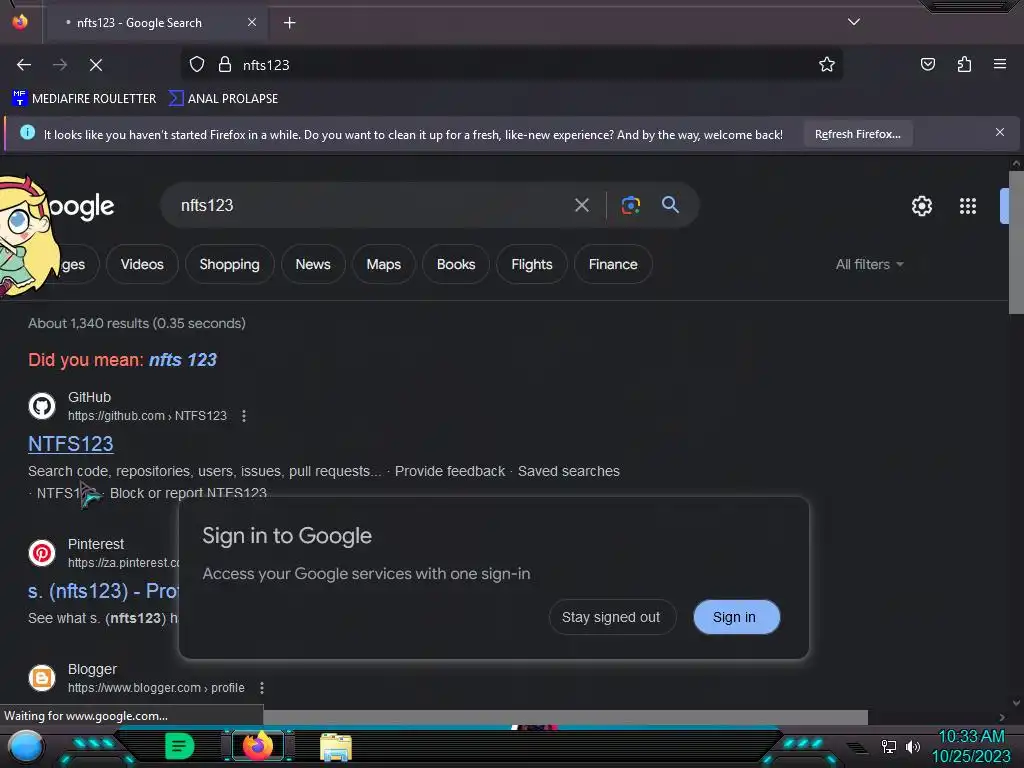The width and height of the screenshot is (1024, 768).
Task: Click the Blogger favicon in results
Action: [x=42, y=678]
